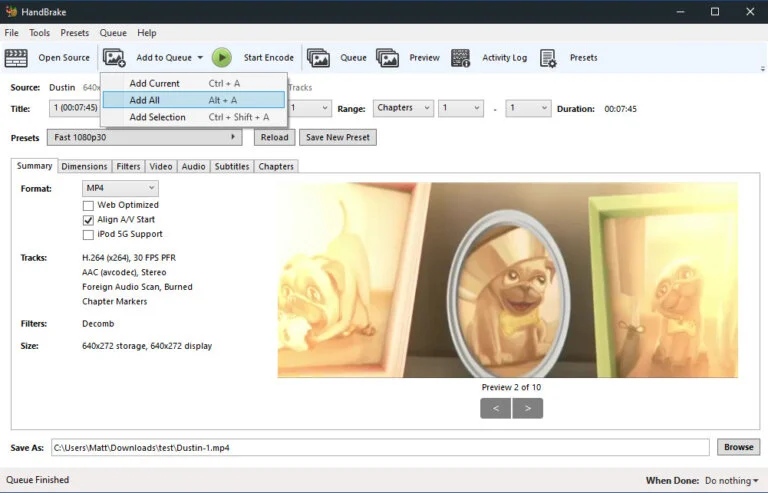Toggle the Web Optimized checkbox
The height and width of the screenshot is (493, 768).
(88, 205)
